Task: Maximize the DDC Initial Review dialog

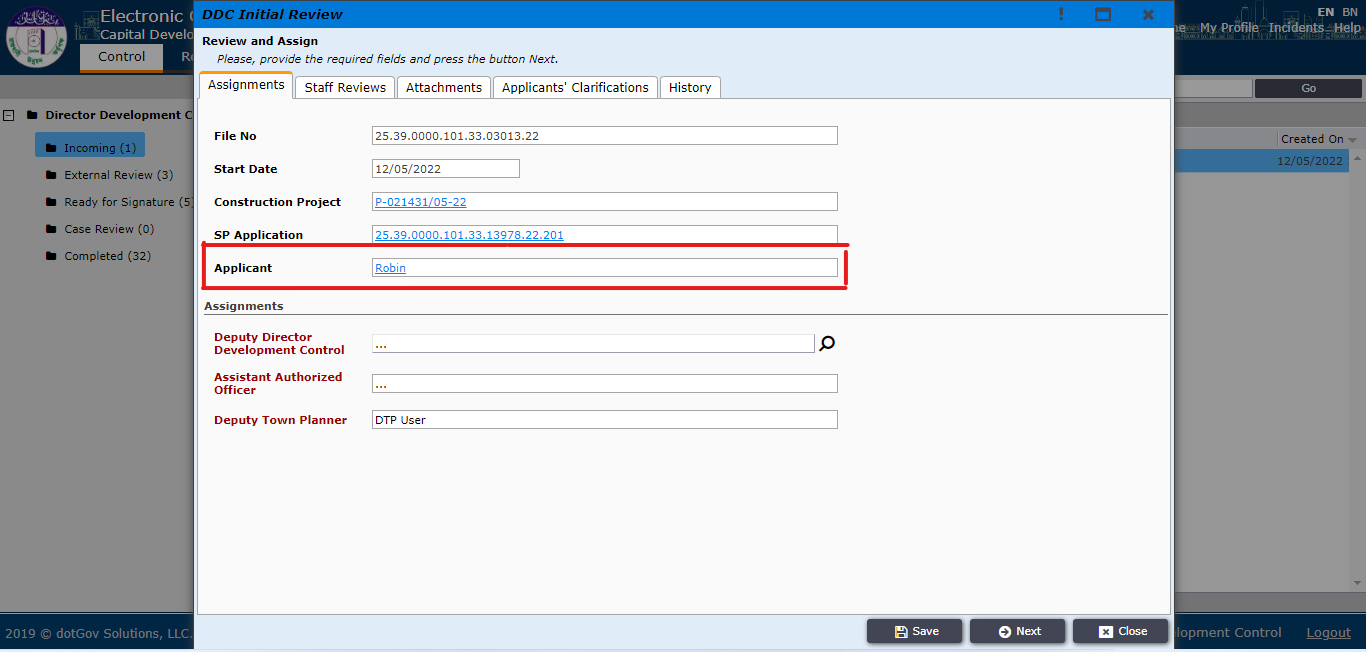Action: click(x=1103, y=14)
